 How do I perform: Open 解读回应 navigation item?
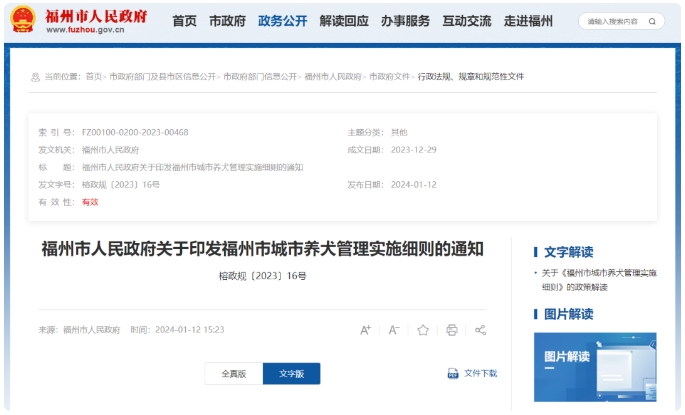[x=344, y=21]
